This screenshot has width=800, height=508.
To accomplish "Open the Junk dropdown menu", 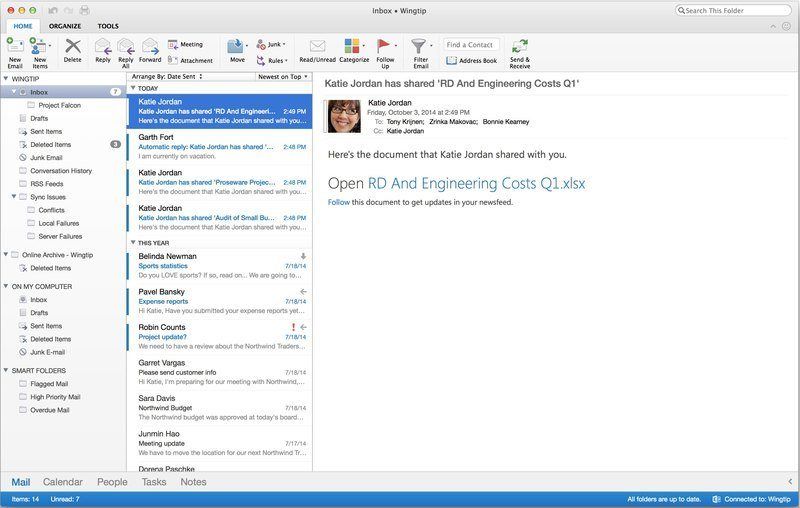I will click(x=273, y=45).
